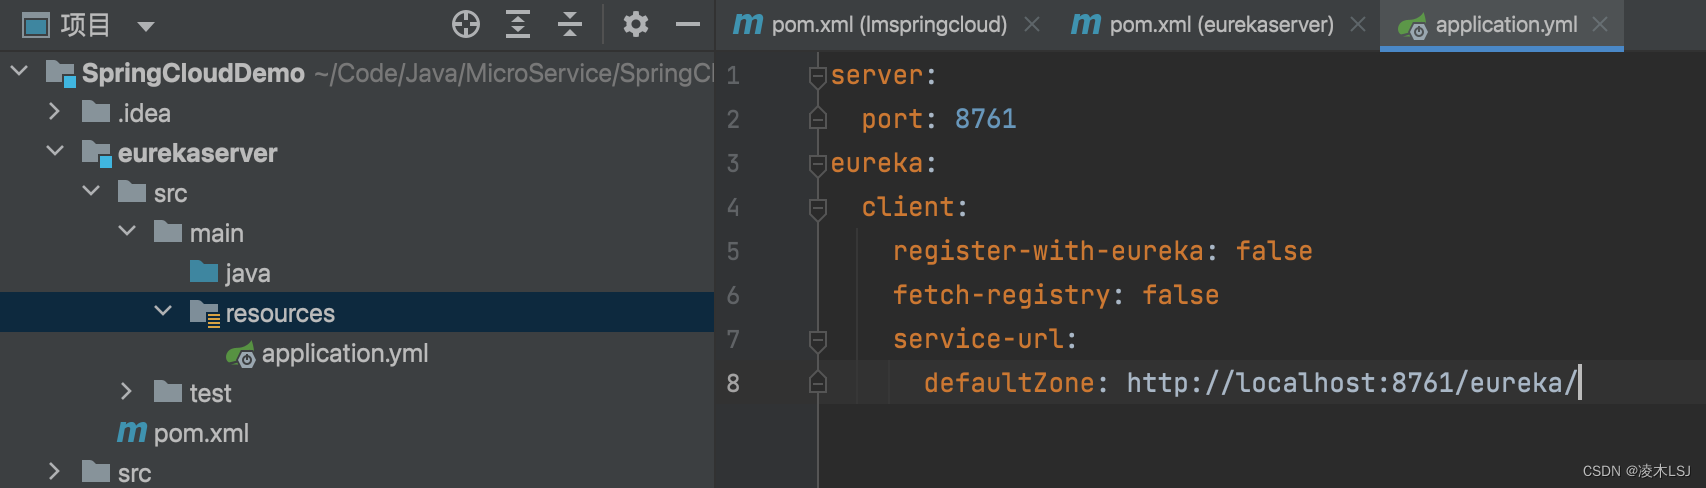The height and width of the screenshot is (488, 1706).
Task: Close the application.yml tab
Action: coord(1600,24)
